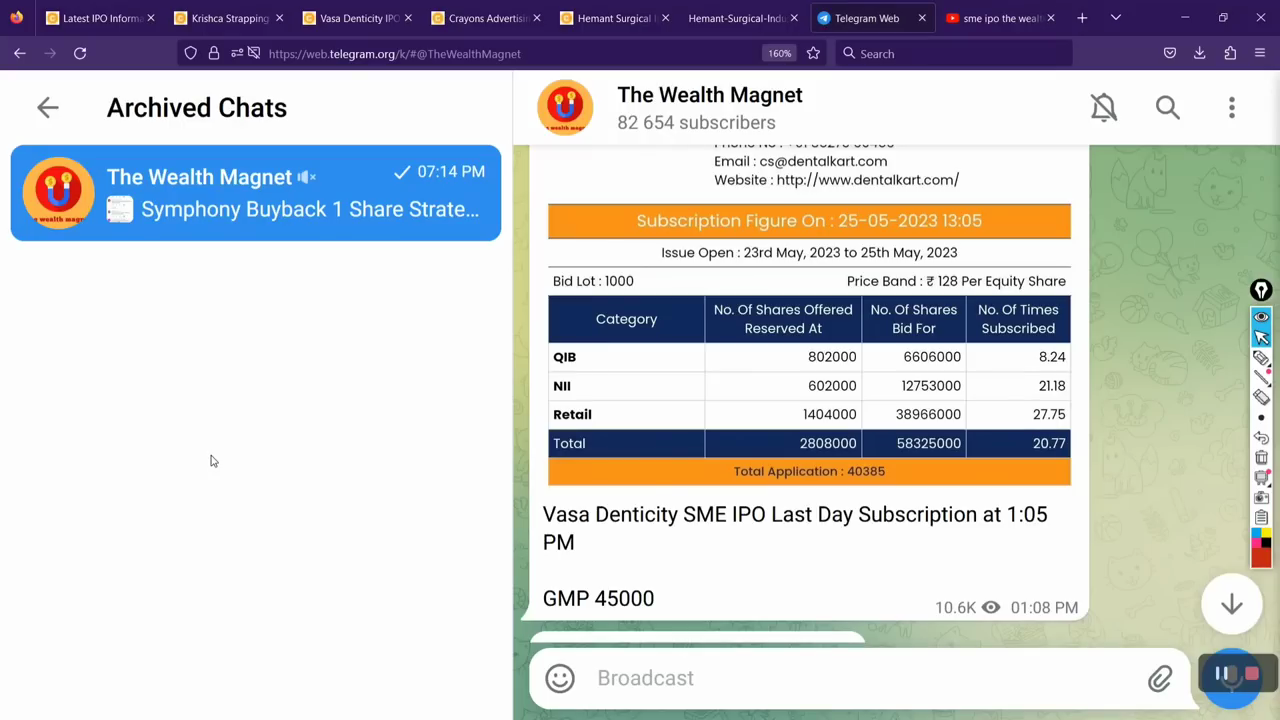The image size is (1280, 720).
Task: Capture screenshot with camera icon
Action: pyautogui.click(x=1261, y=497)
